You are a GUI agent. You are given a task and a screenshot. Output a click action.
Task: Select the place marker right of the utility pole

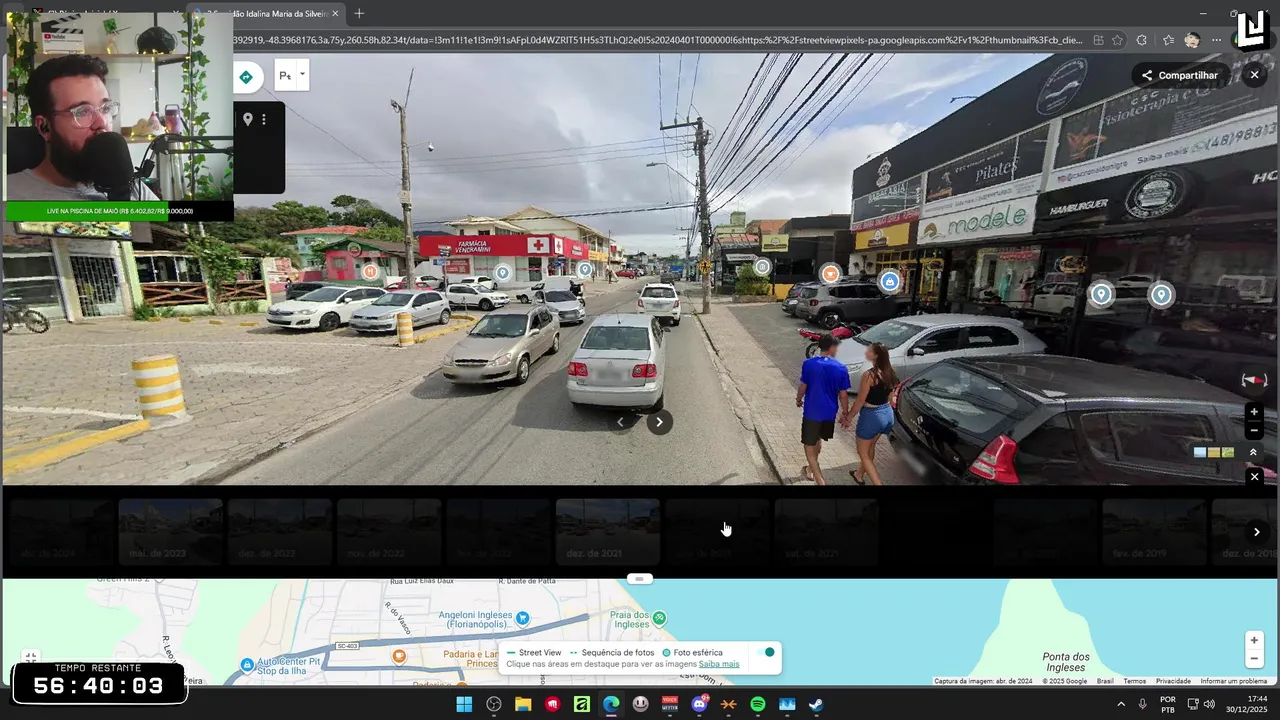pos(762,267)
